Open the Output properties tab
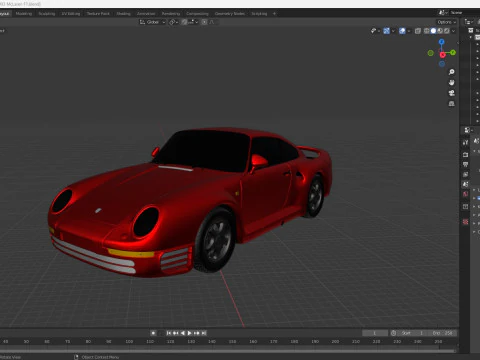480x360 pixels. [466, 164]
